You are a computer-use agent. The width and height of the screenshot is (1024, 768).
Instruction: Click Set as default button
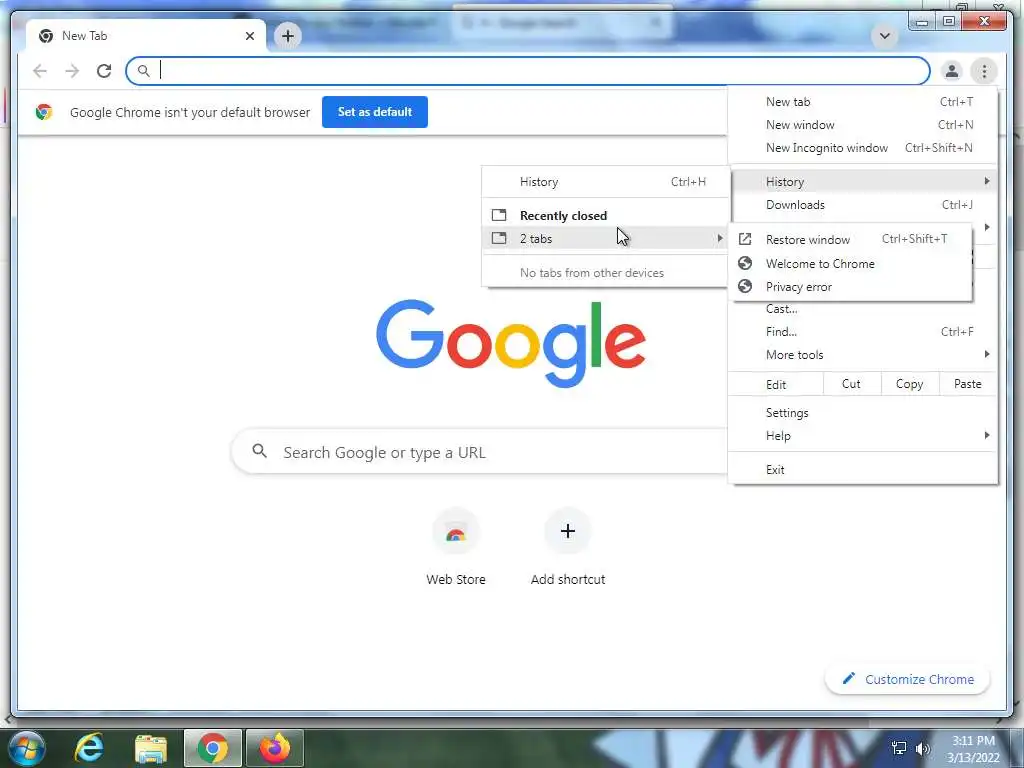point(375,112)
